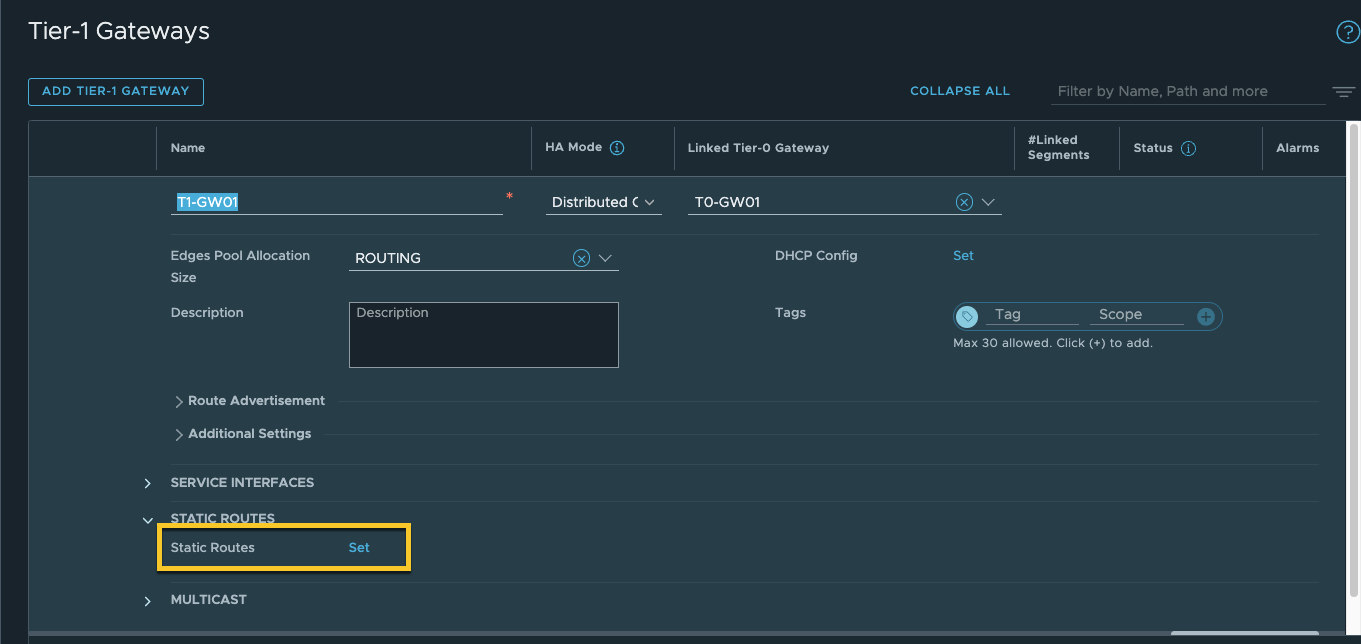Screen dimensions: 1361x644
Task: Click the Scope input field
Action: tap(1137, 315)
